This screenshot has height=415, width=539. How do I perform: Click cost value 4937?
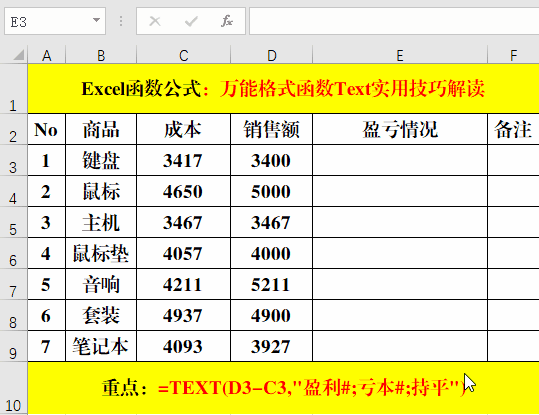(x=184, y=315)
